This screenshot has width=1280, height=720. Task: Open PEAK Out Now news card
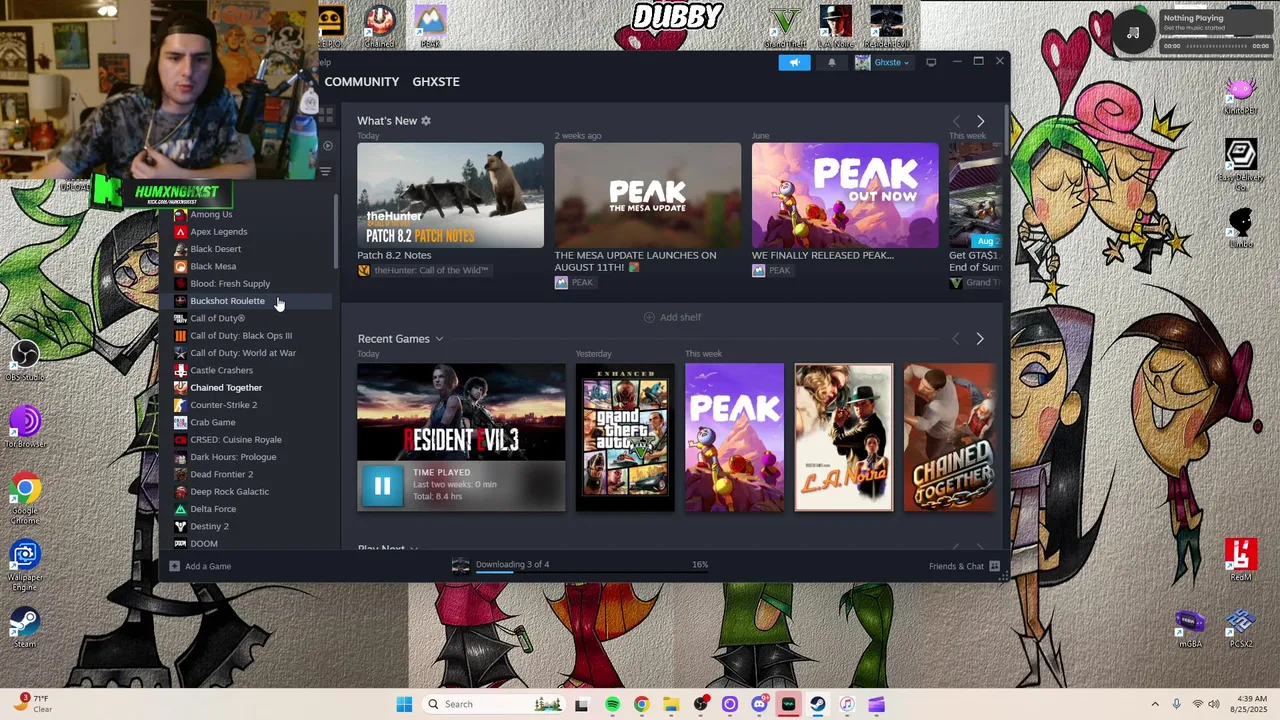click(845, 195)
